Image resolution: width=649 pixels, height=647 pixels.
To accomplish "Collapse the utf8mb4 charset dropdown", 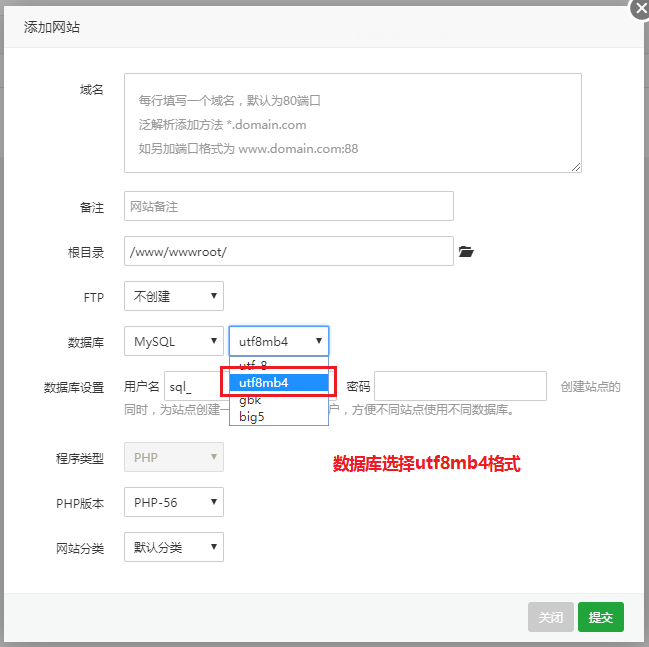I will [x=279, y=341].
